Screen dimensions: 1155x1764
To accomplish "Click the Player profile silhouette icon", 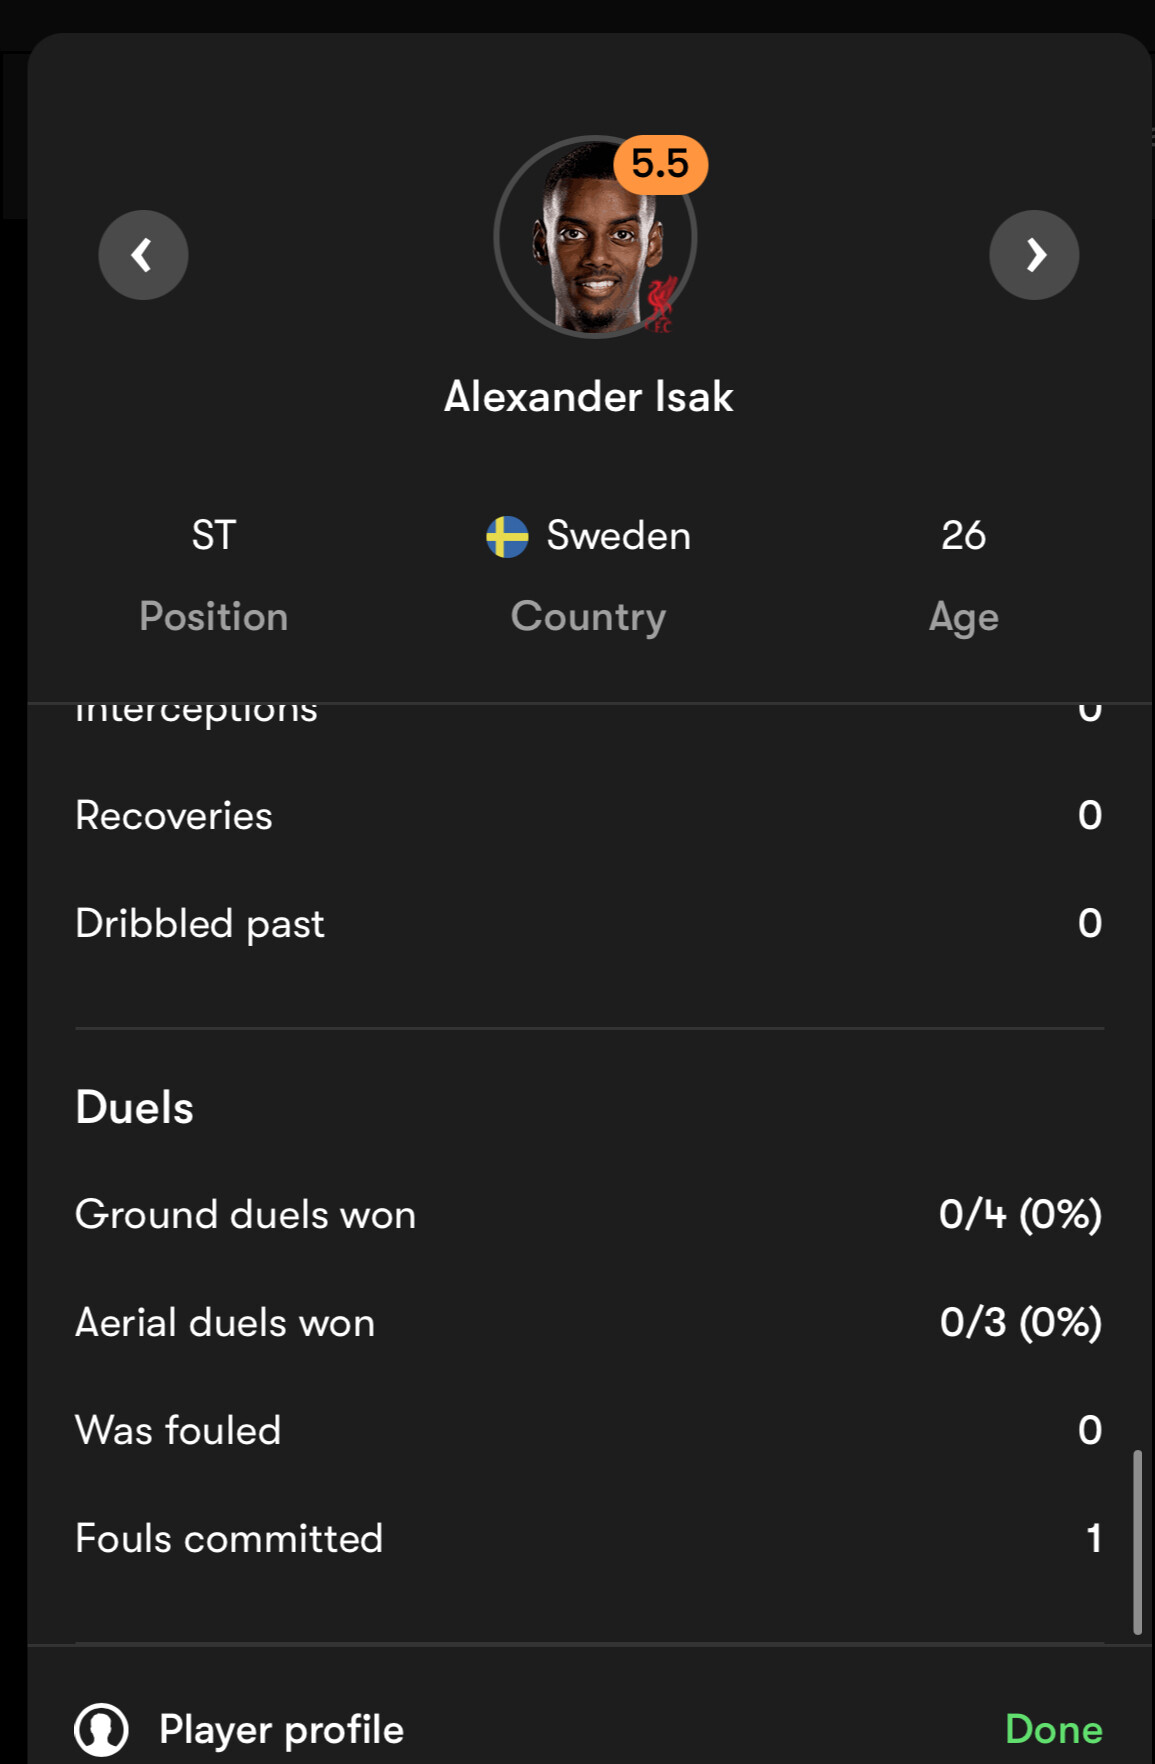I will point(101,1729).
